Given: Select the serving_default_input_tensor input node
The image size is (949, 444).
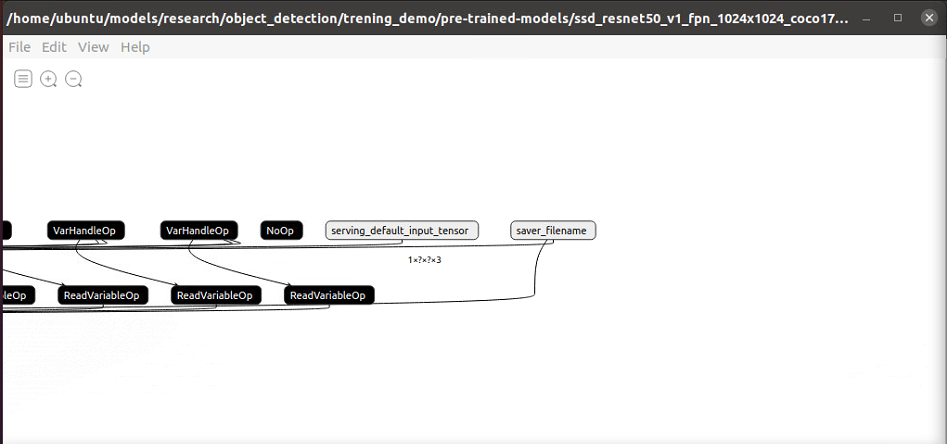Looking at the screenshot, I should [402, 230].
